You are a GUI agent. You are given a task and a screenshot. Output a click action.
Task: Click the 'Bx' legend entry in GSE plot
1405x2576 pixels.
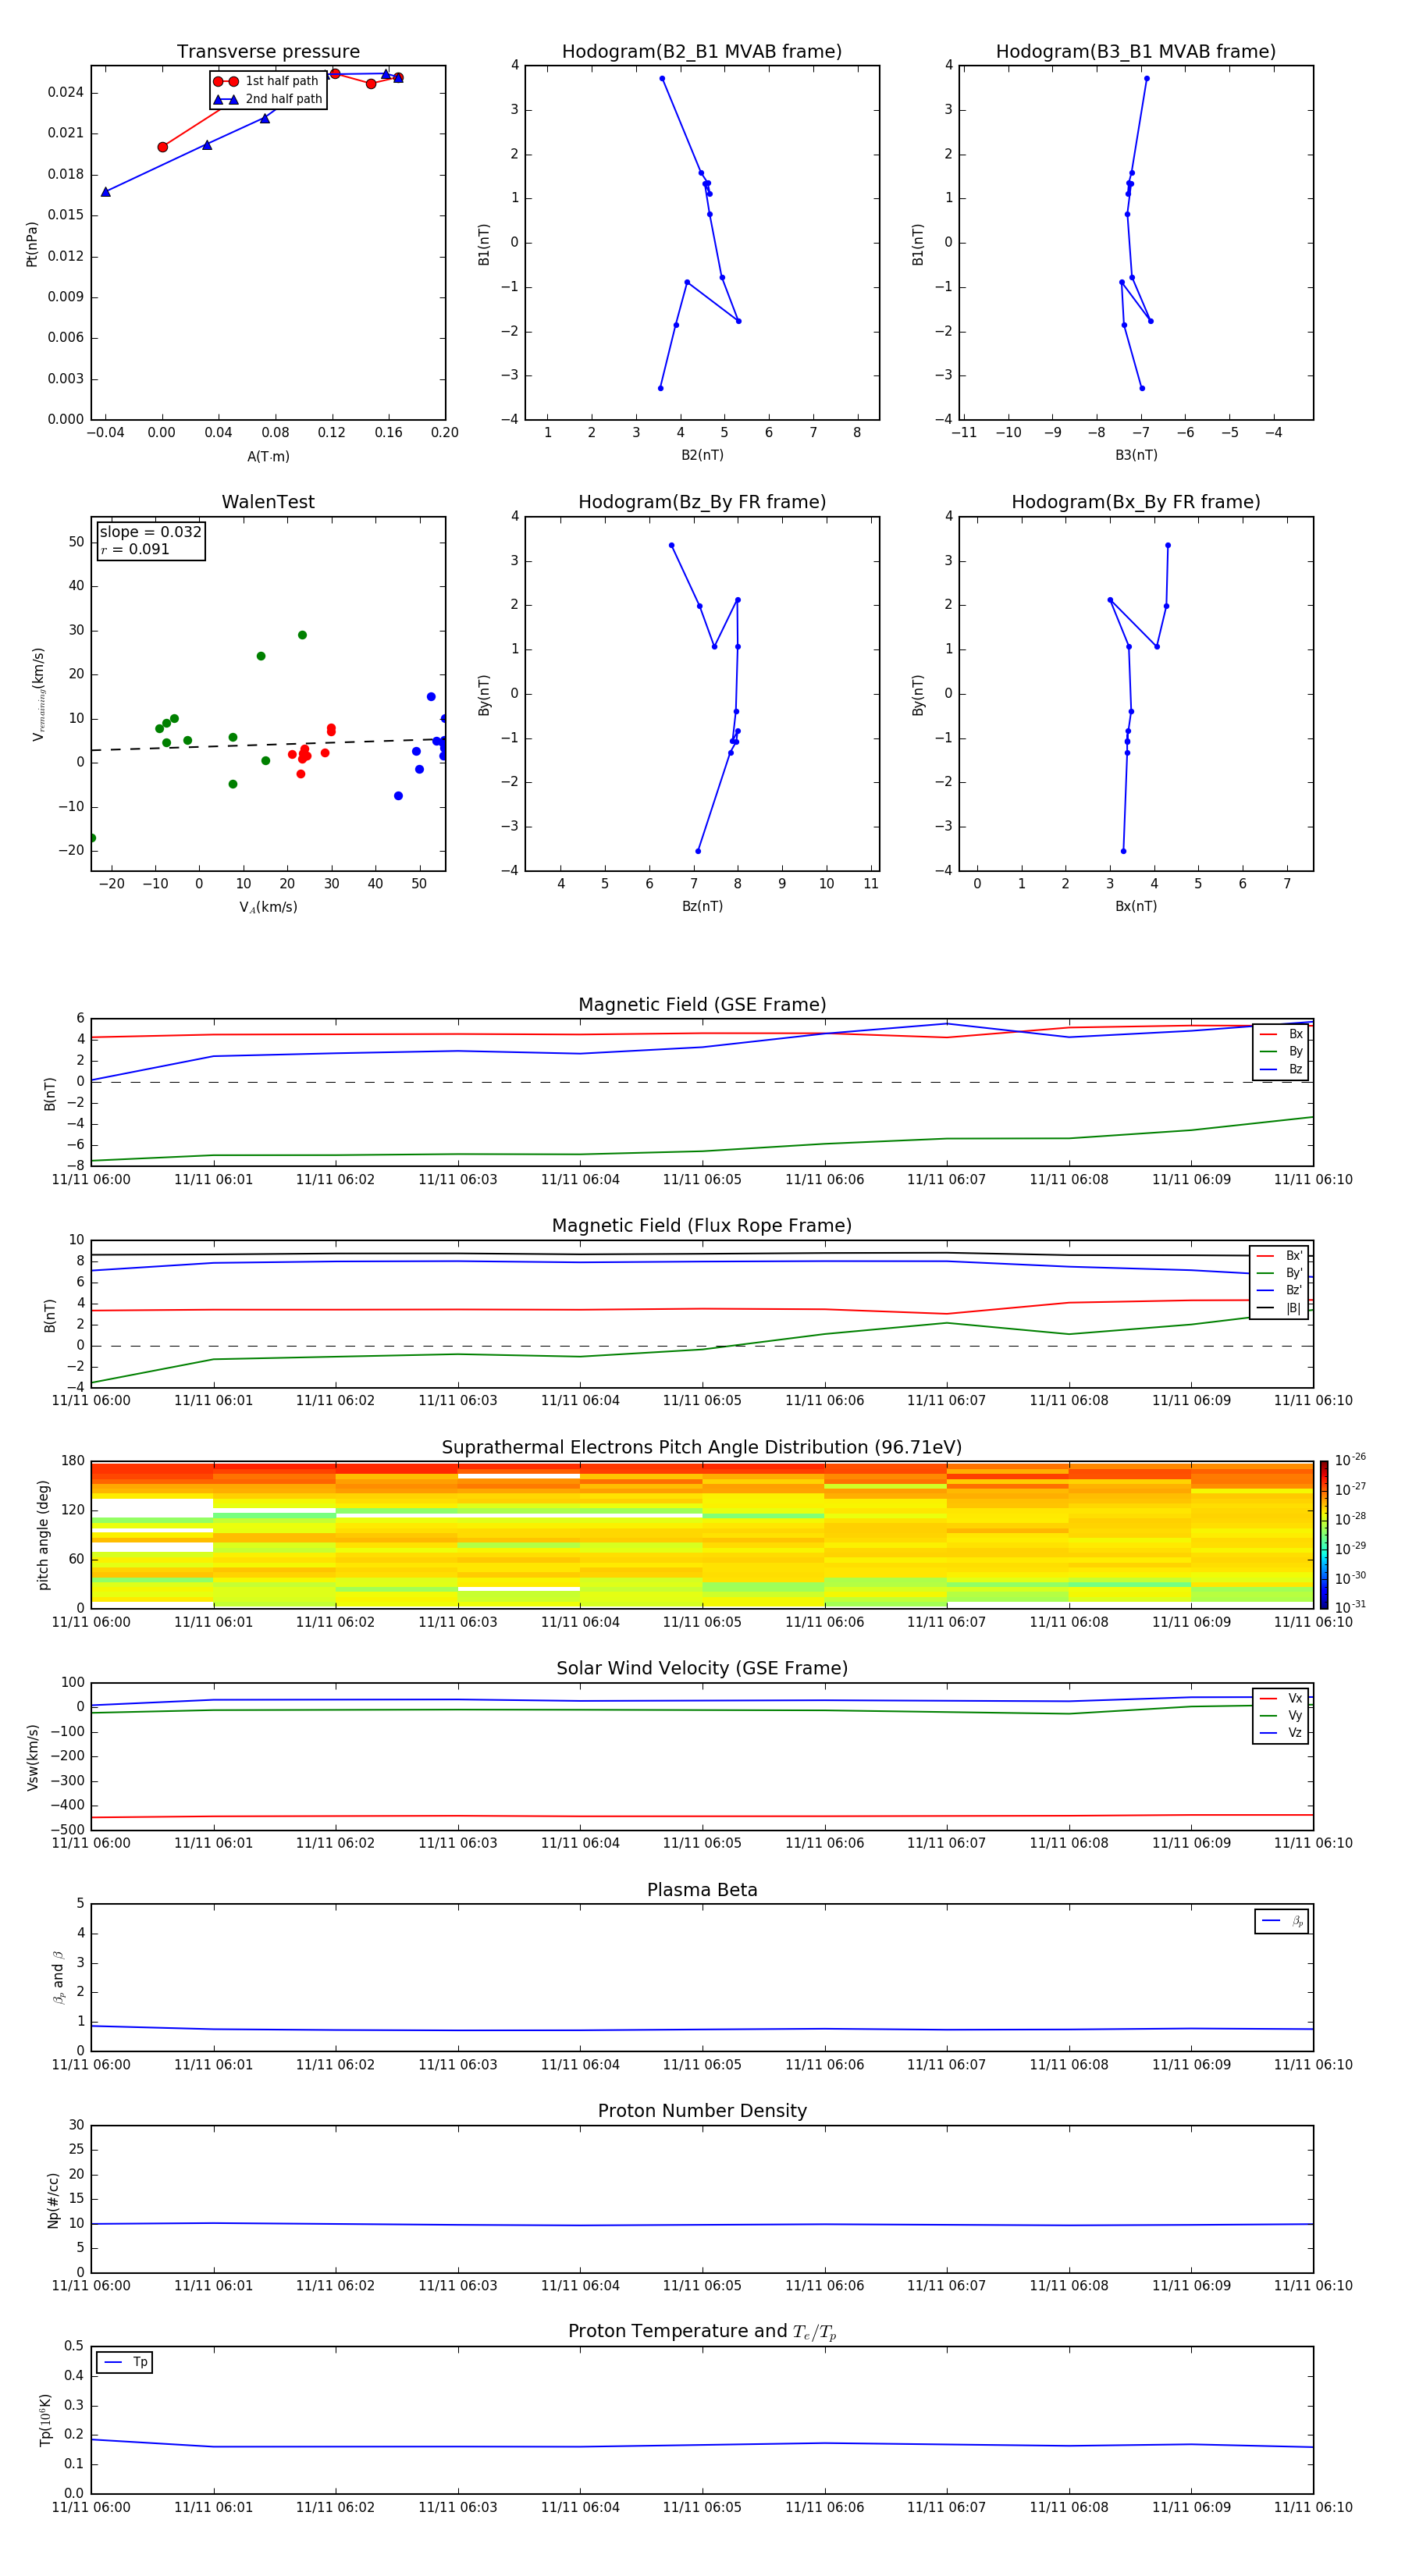point(1282,1034)
